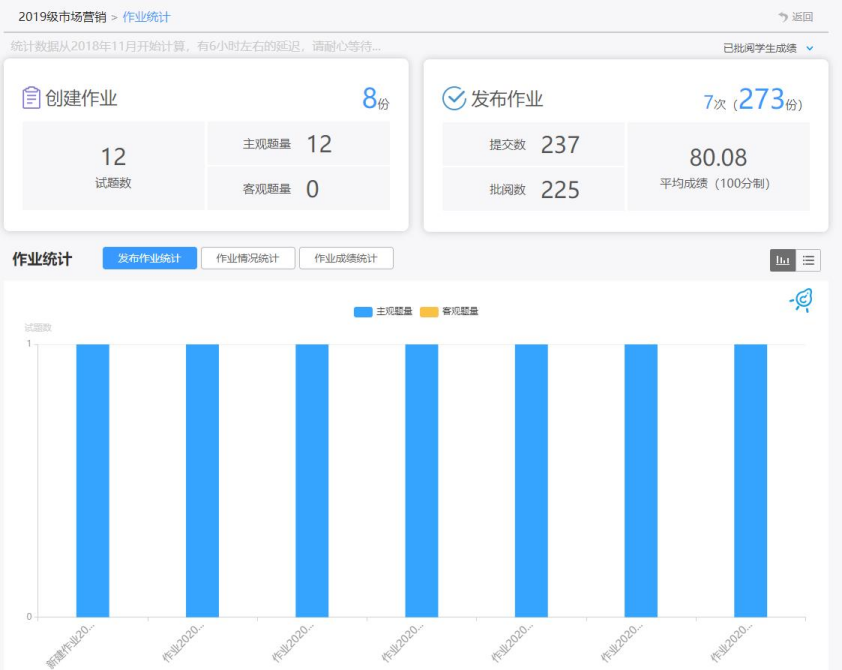Click the 273份 published count number
Viewport: 842px width, 670px height.
761,100
